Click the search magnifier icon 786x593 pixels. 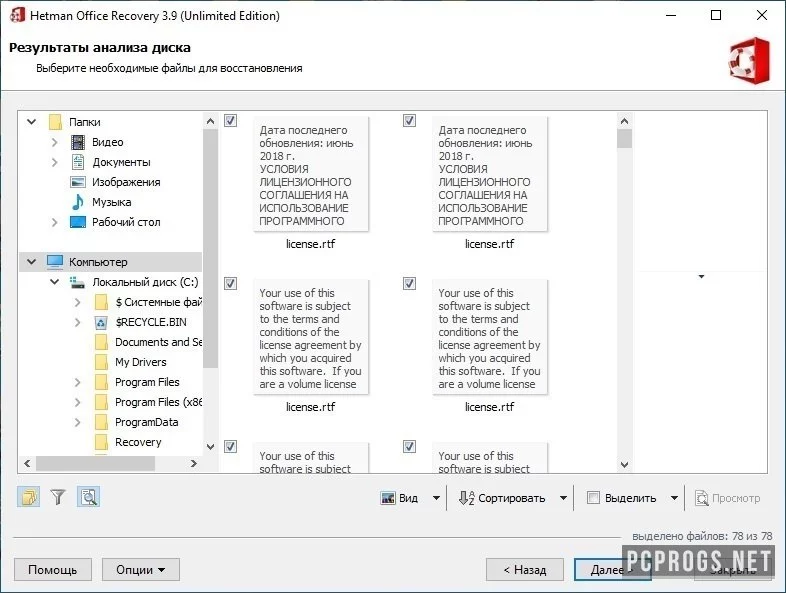point(88,497)
